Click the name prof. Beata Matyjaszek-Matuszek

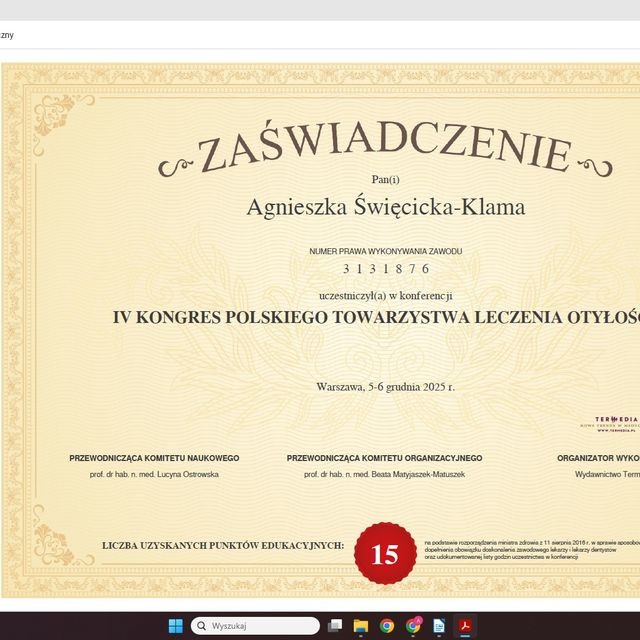pyautogui.click(x=384, y=474)
